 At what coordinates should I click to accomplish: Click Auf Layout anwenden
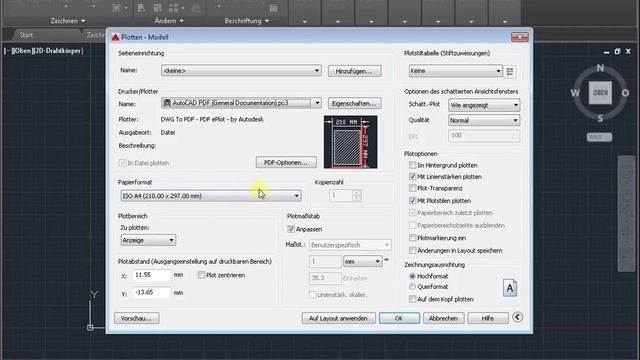(x=338, y=318)
